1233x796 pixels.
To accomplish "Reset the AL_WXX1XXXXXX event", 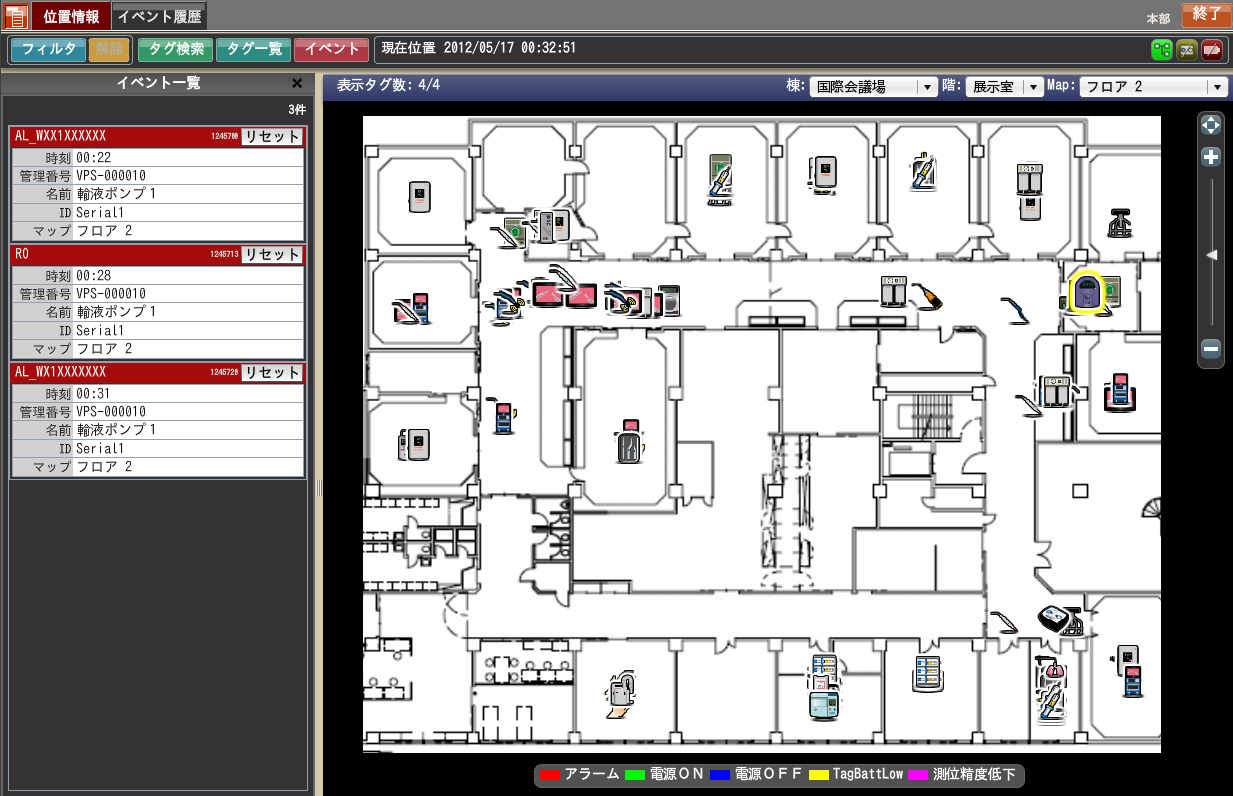I will coord(272,137).
